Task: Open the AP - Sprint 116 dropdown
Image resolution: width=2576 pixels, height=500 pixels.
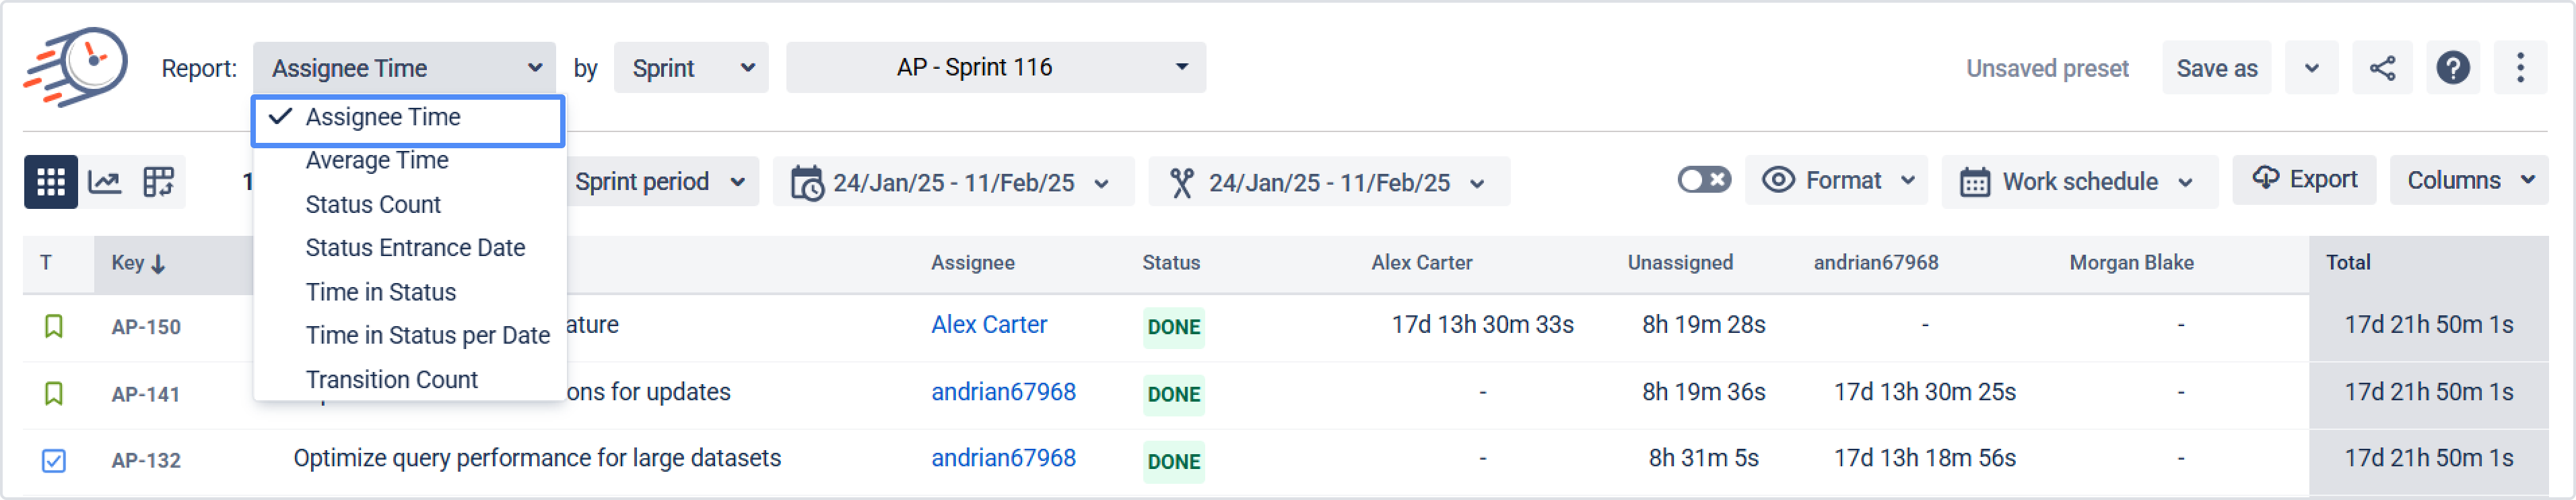Action: point(995,67)
